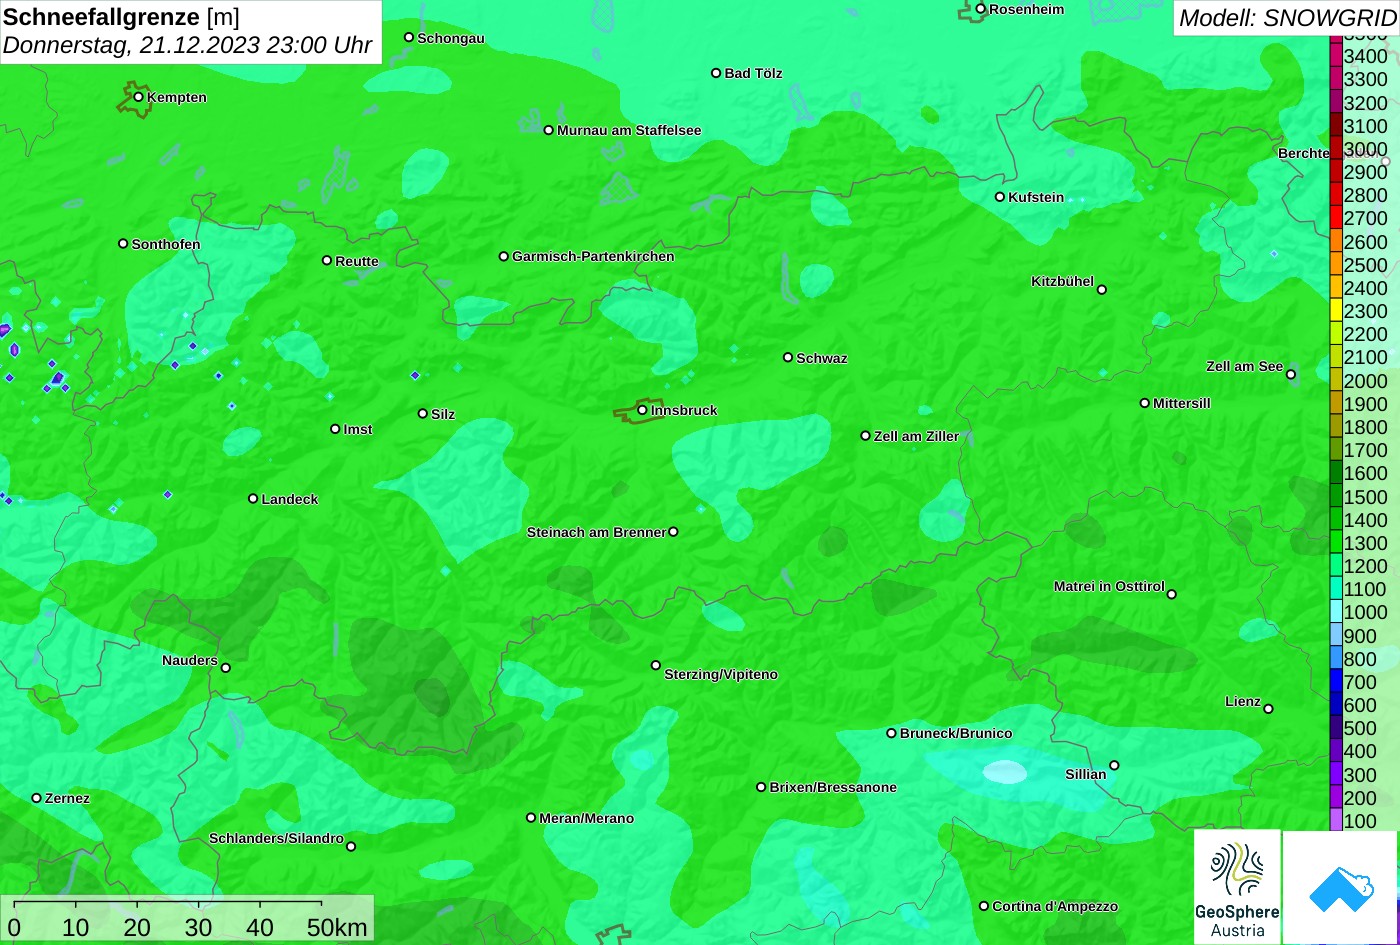The image size is (1400, 945).
Task: Click the 'Sterzing/Vipiteno' place label
Action: pyautogui.click(x=721, y=675)
